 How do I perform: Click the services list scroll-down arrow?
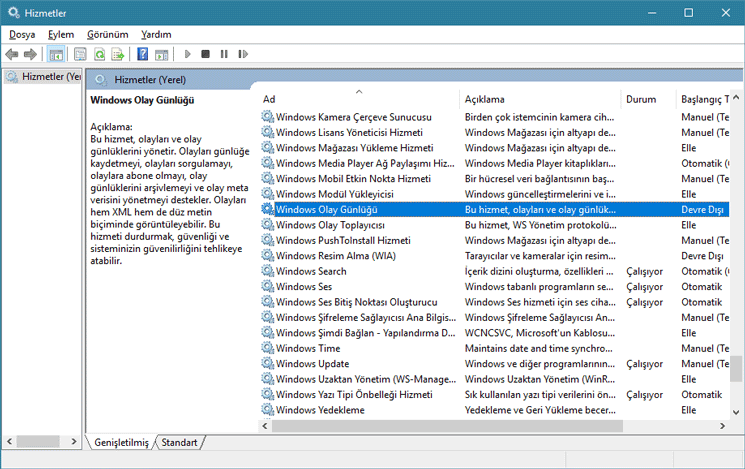(x=736, y=412)
